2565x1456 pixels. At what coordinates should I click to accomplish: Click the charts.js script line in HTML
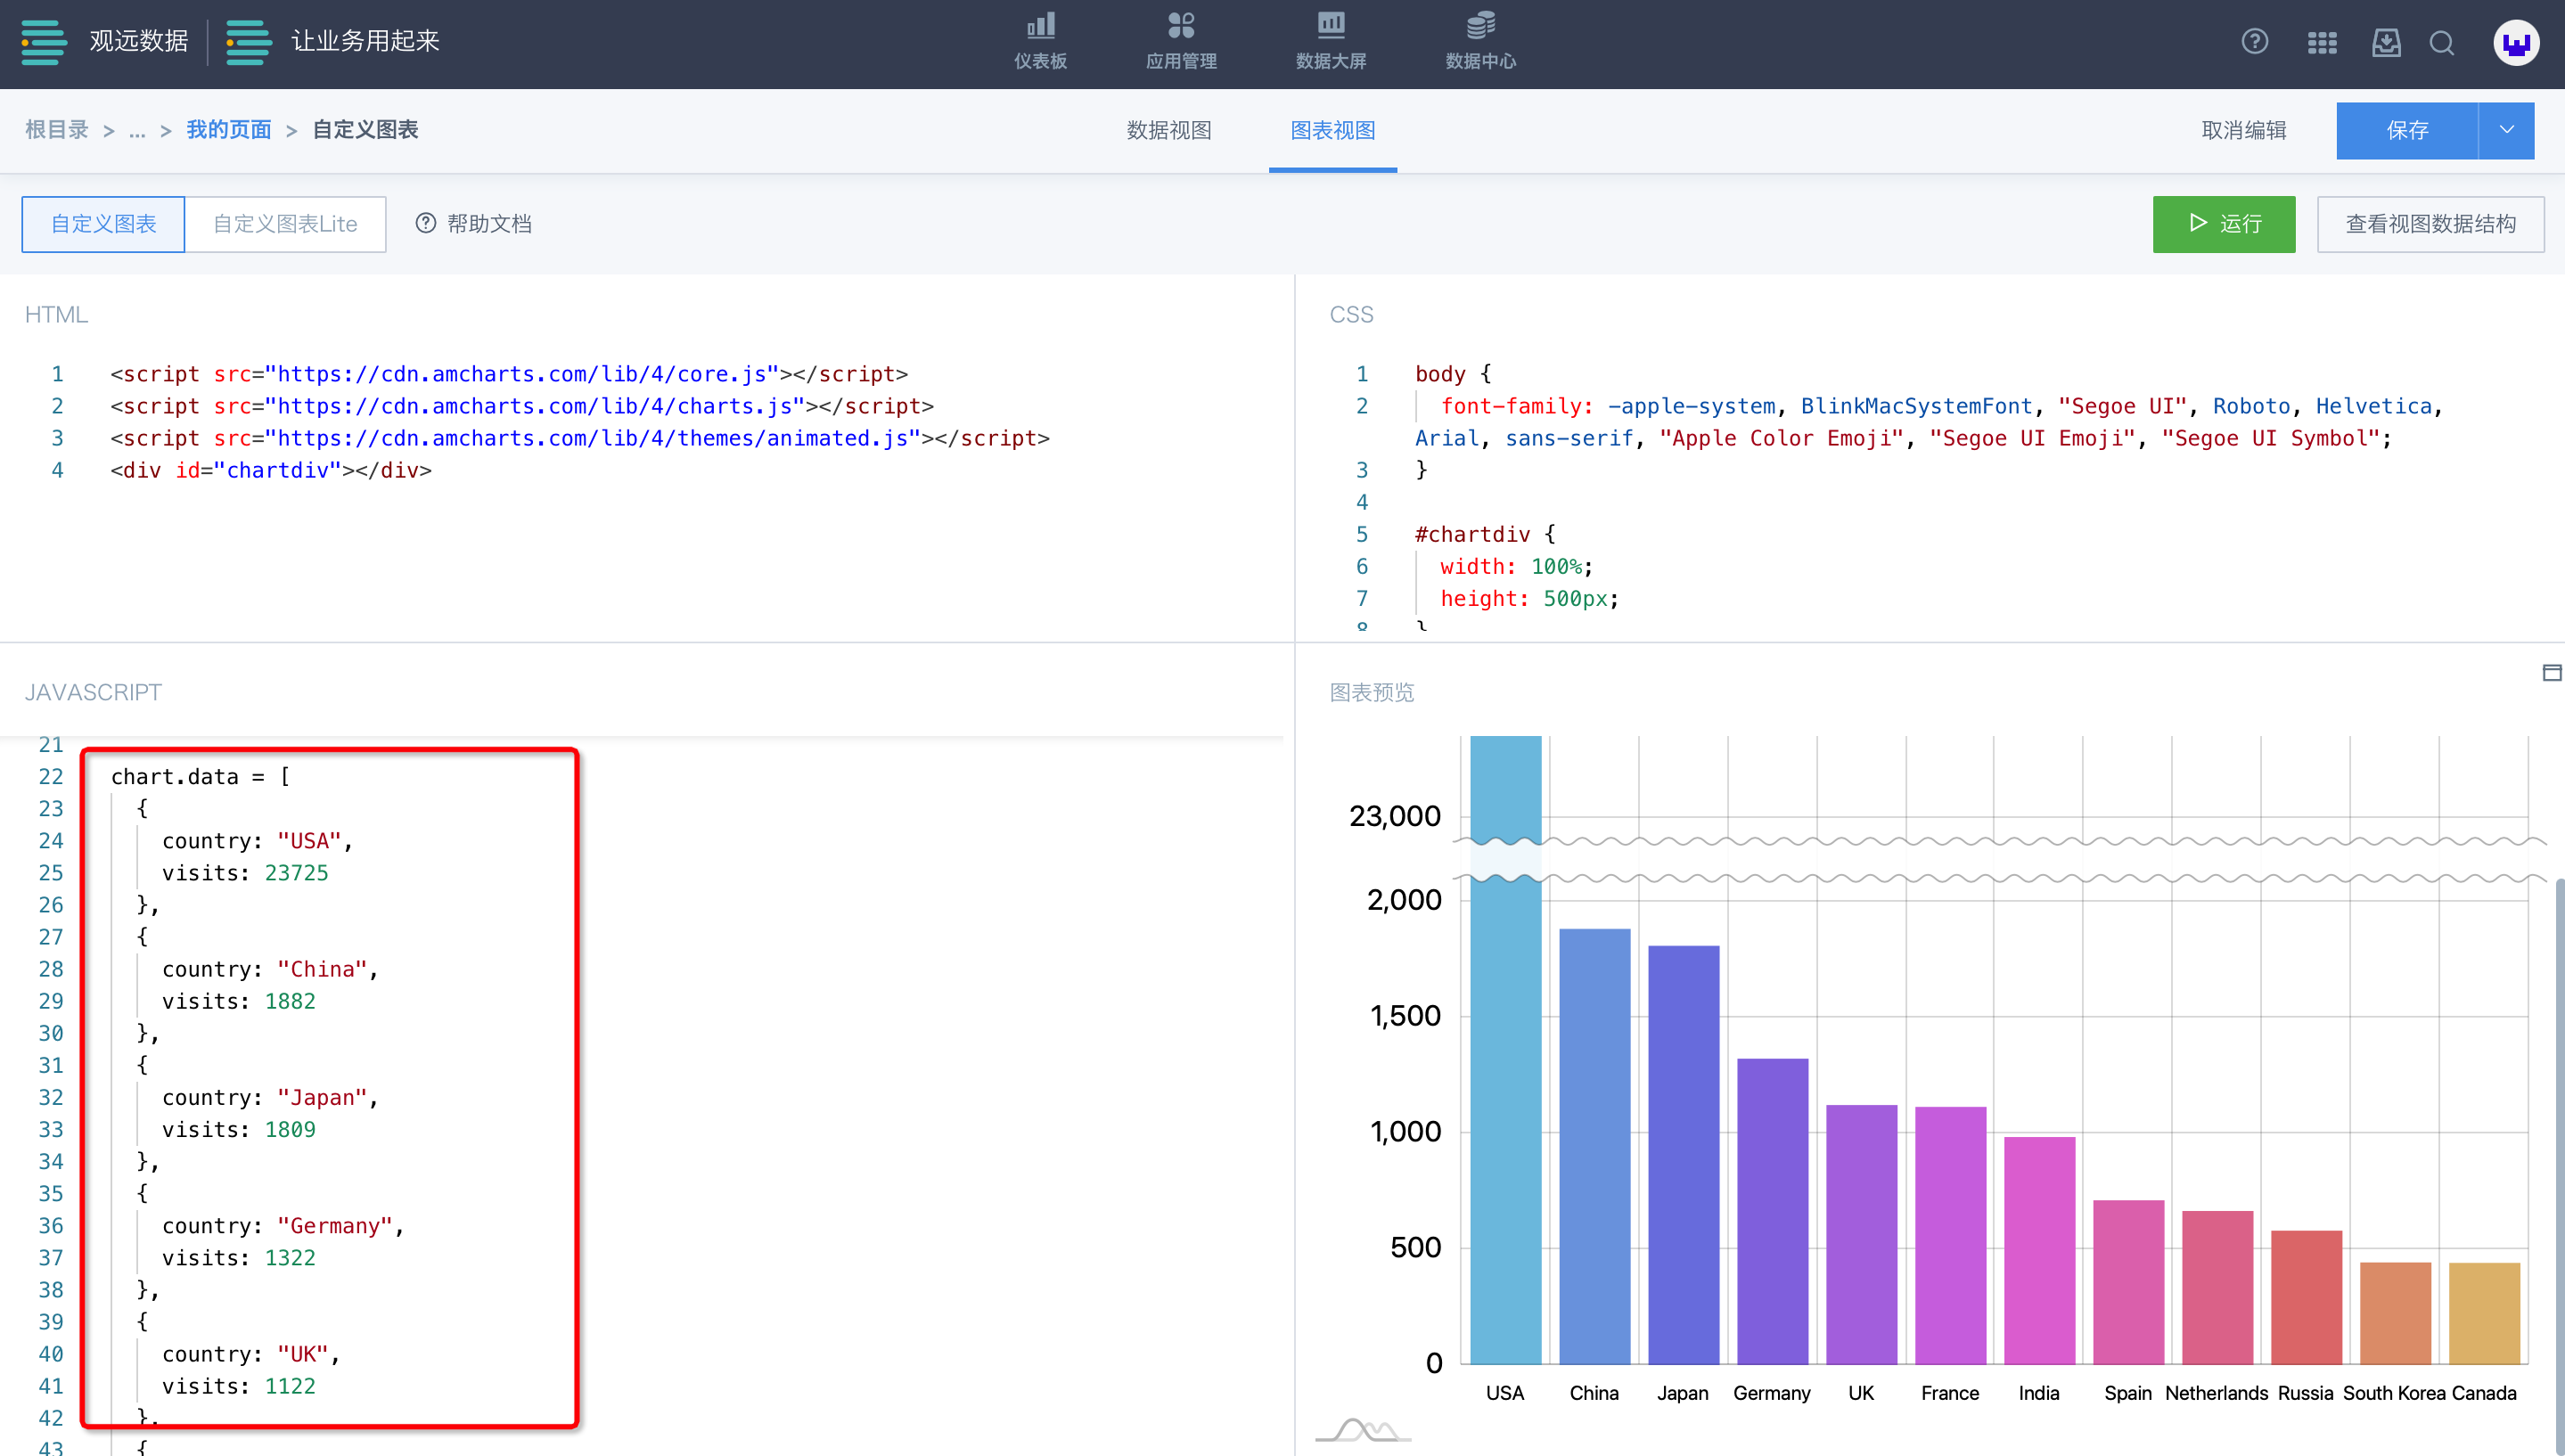click(522, 406)
